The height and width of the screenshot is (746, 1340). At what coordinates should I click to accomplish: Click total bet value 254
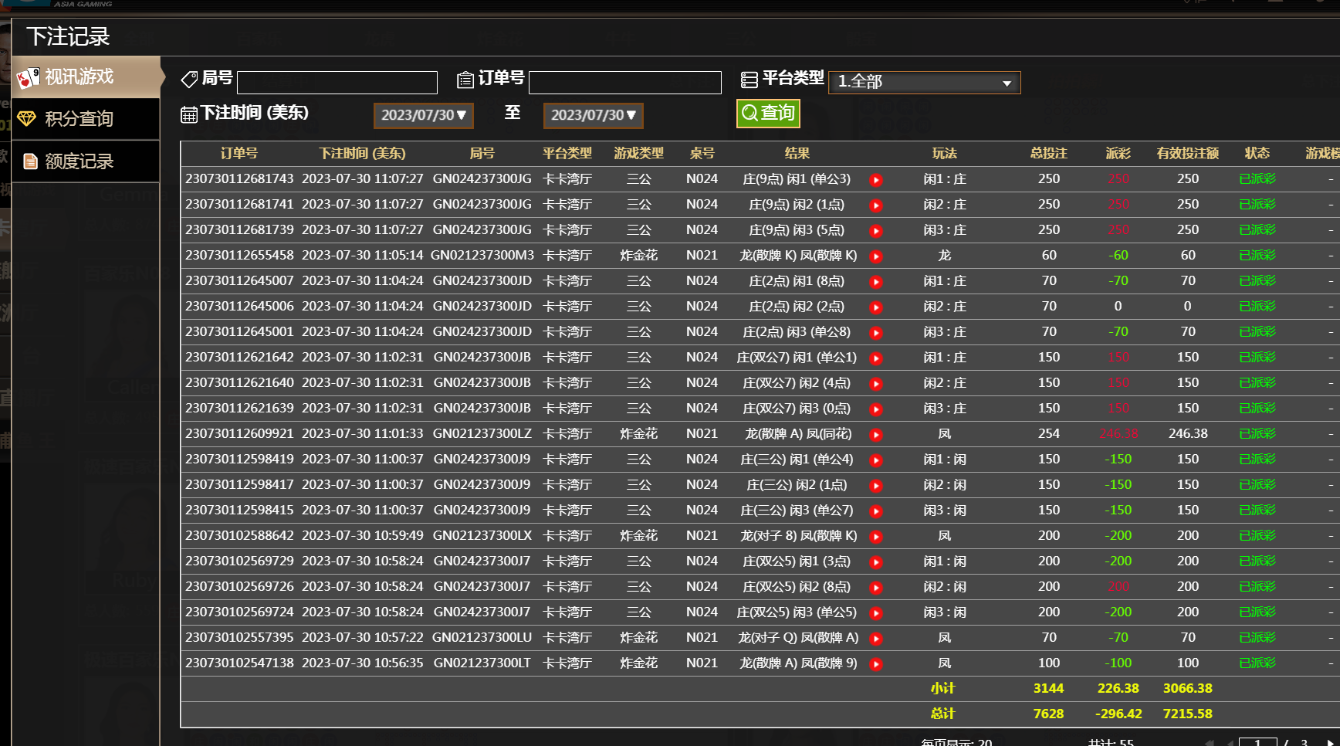coord(1049,434)
